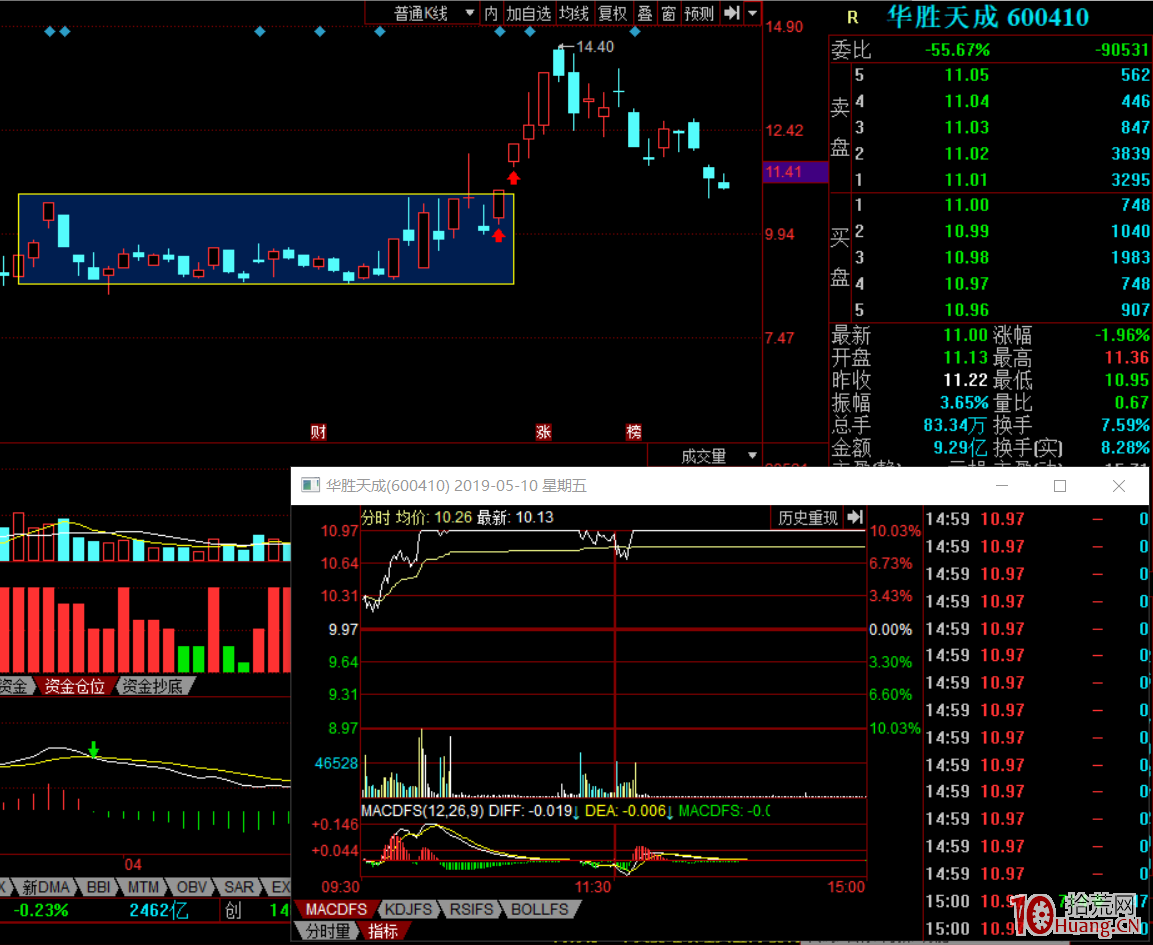1153x945 pixels.
Task: Click the 复权 adjustment button
Action: click(612, 13)
